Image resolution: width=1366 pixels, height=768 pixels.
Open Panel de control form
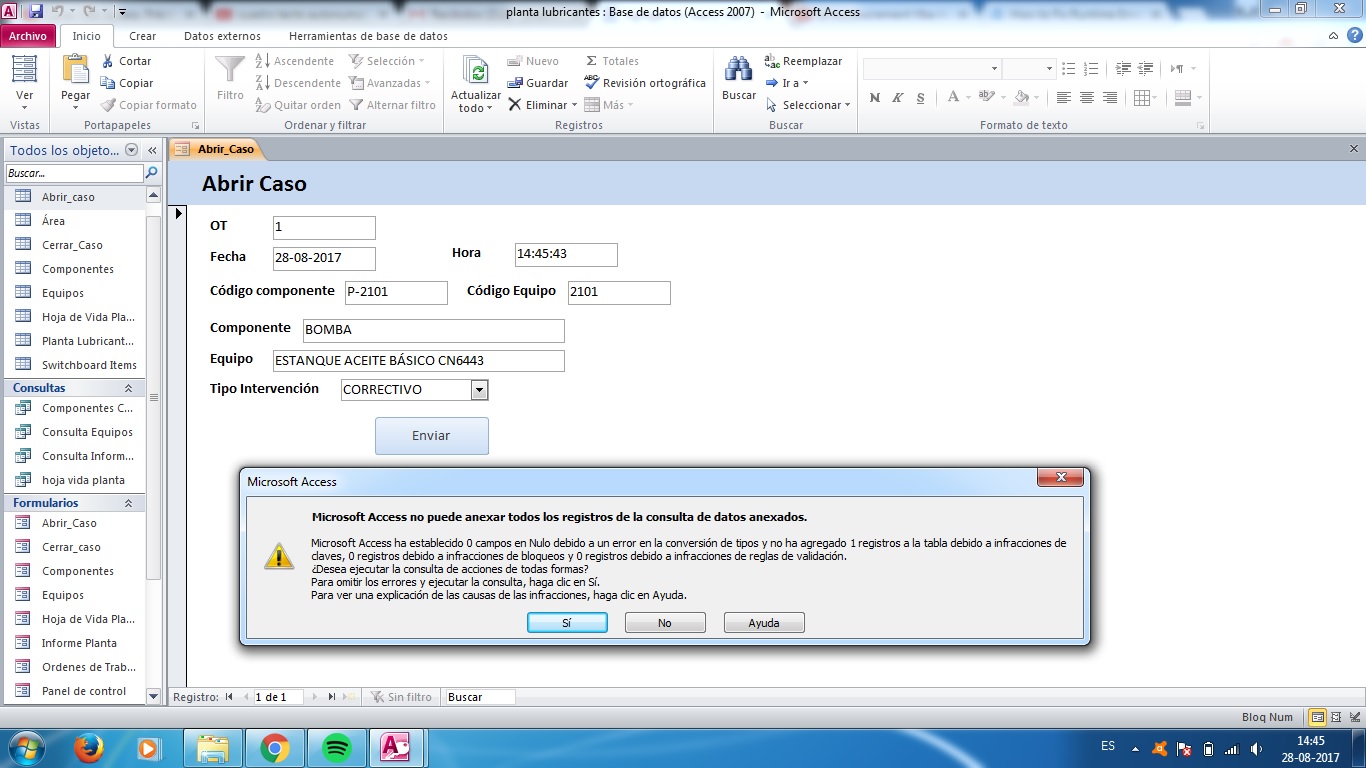pos(84,691)
